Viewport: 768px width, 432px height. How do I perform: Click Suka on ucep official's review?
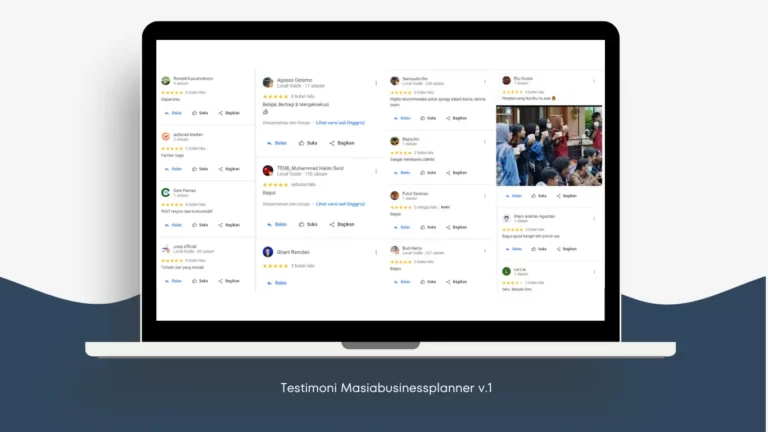point(200,281)
